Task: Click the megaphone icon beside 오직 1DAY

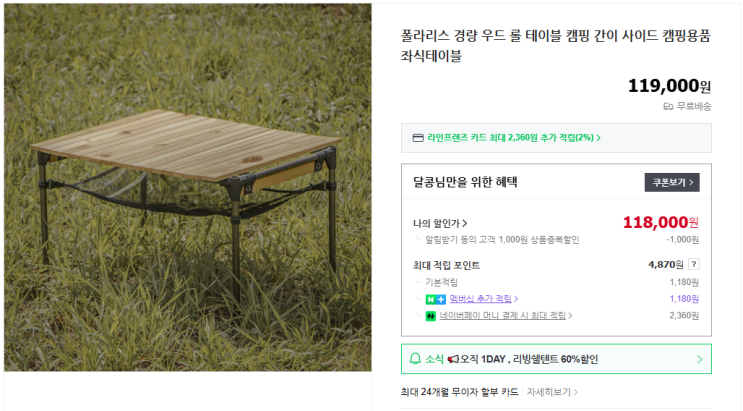Action: pos(453,359)
